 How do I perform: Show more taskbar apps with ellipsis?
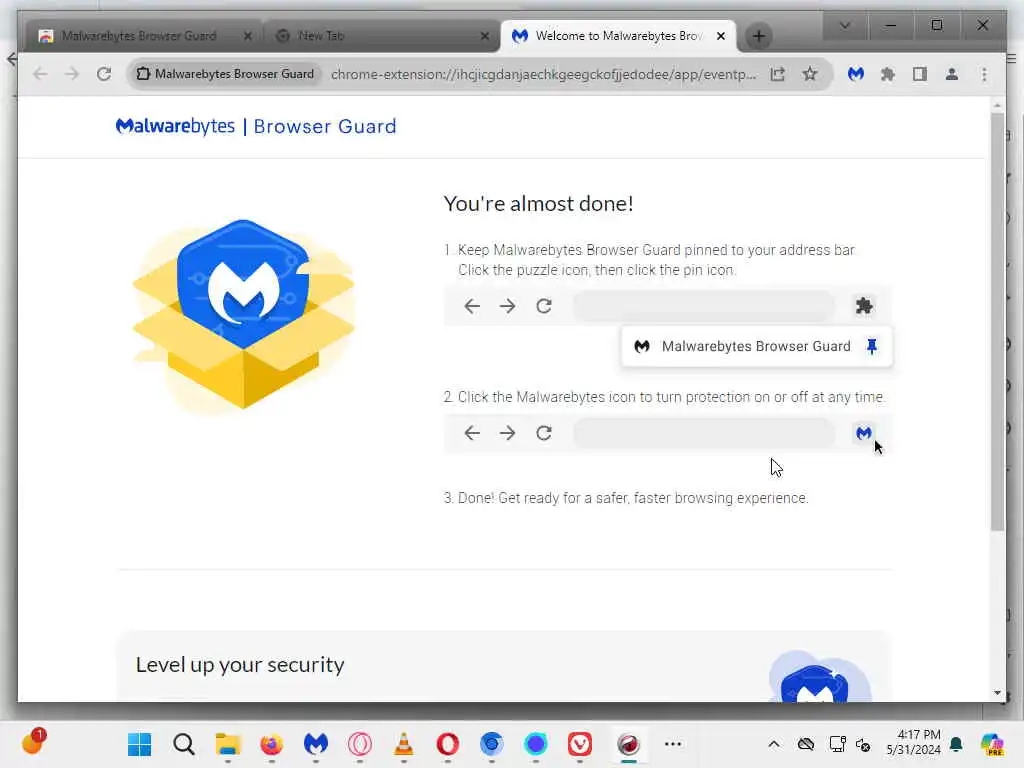673,744
